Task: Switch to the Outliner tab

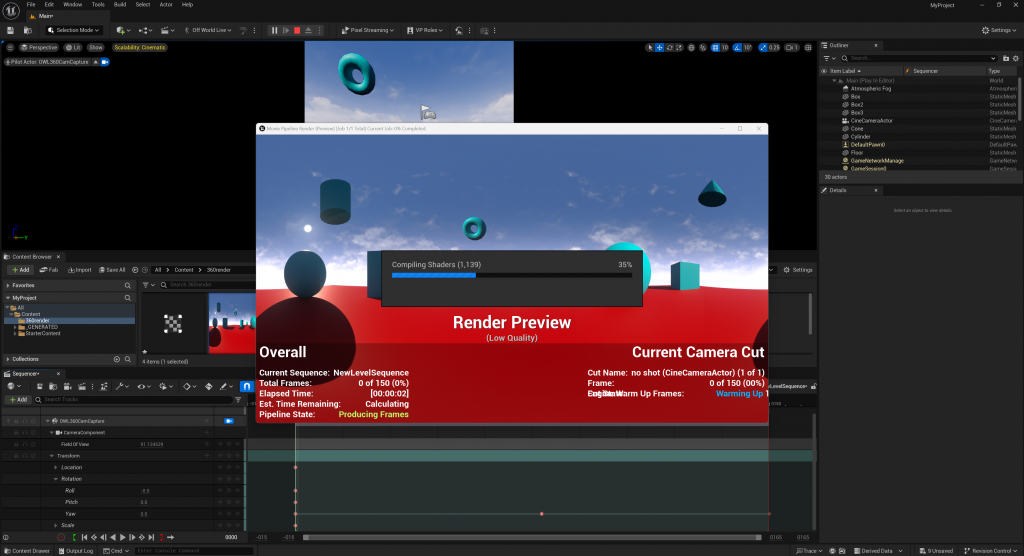Action: coord(839,46)
